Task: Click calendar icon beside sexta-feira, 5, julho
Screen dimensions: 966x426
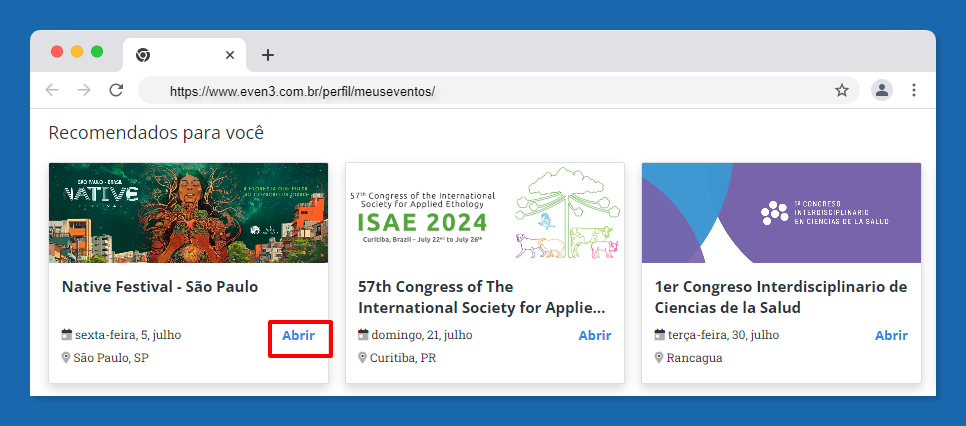Action: click(x=67, y=335)
